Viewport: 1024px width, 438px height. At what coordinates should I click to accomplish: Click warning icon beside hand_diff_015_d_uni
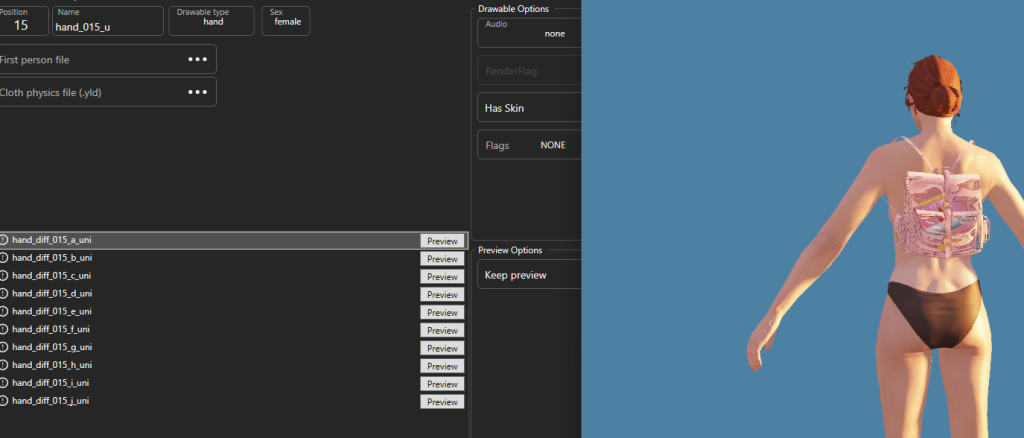coord(4,294)
